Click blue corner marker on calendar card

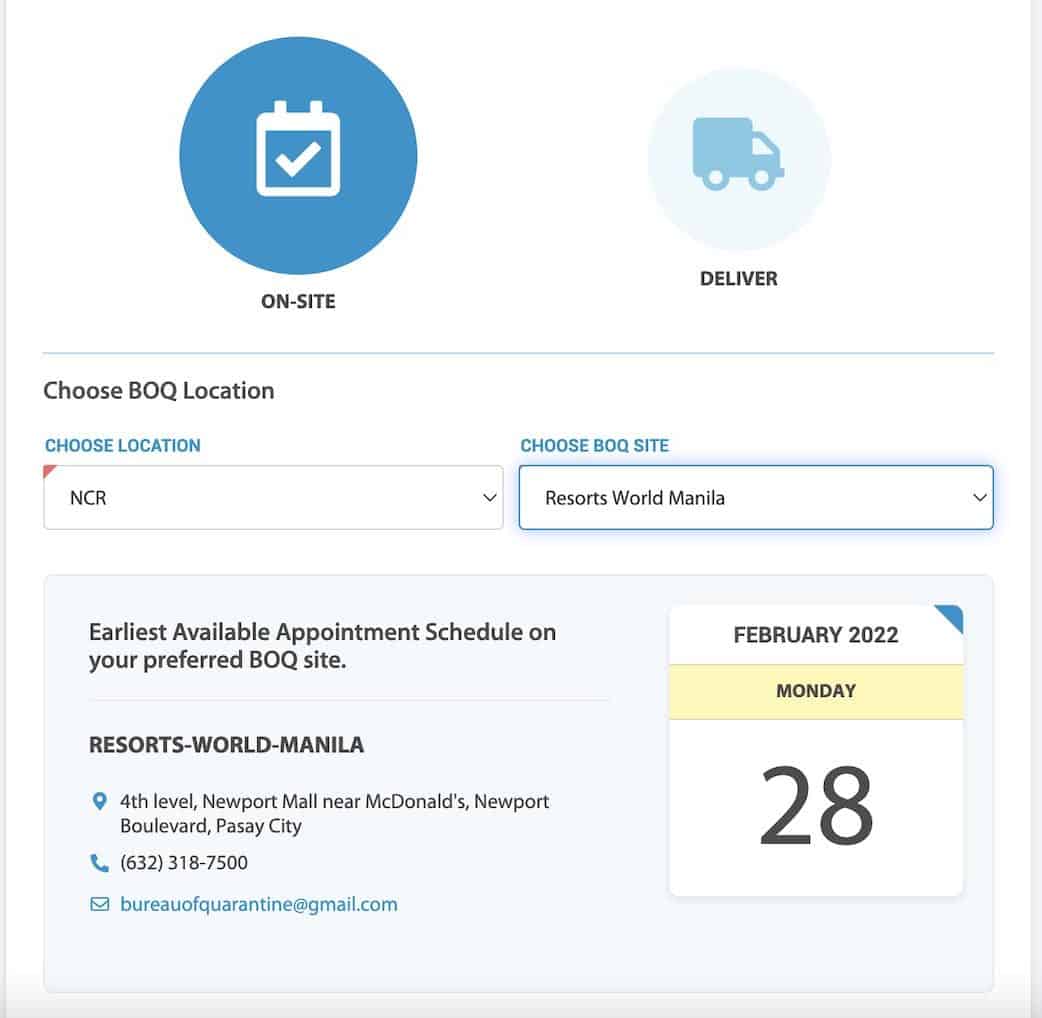(x=951, y=616)
